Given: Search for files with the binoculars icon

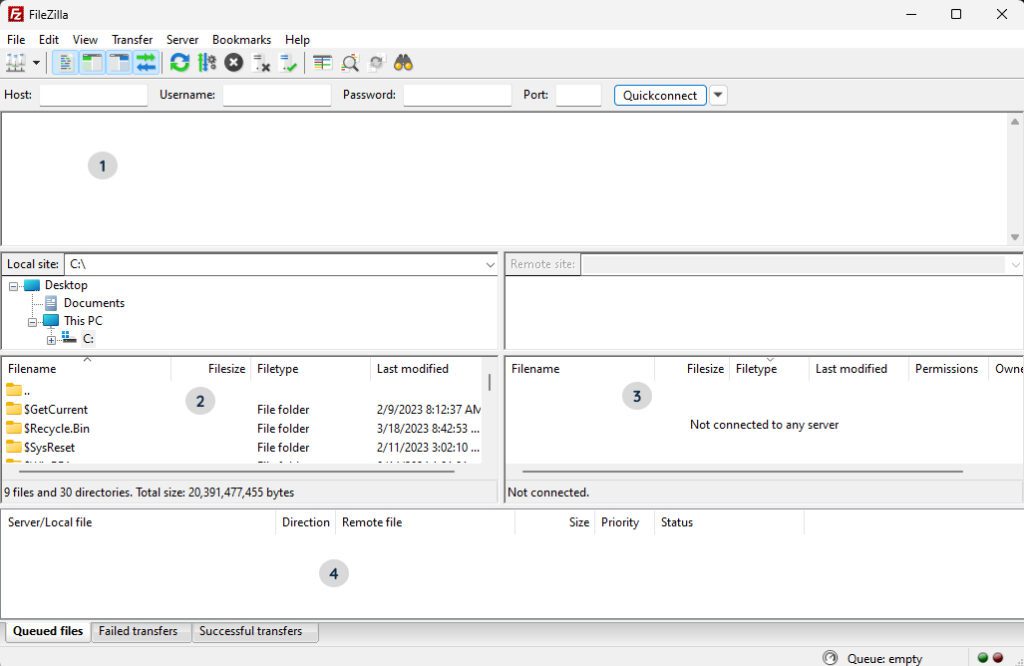Looking at the screenshot, I should click(404, 63).
